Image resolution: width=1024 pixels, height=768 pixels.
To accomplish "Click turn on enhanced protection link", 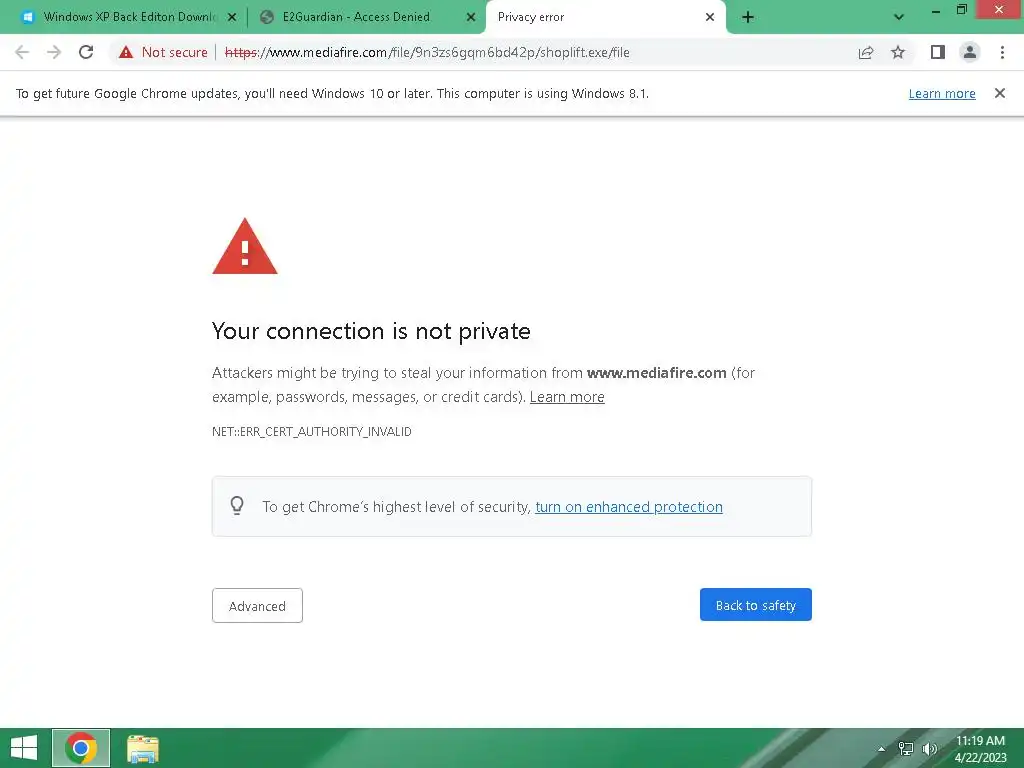I will [x=629, y=507].
